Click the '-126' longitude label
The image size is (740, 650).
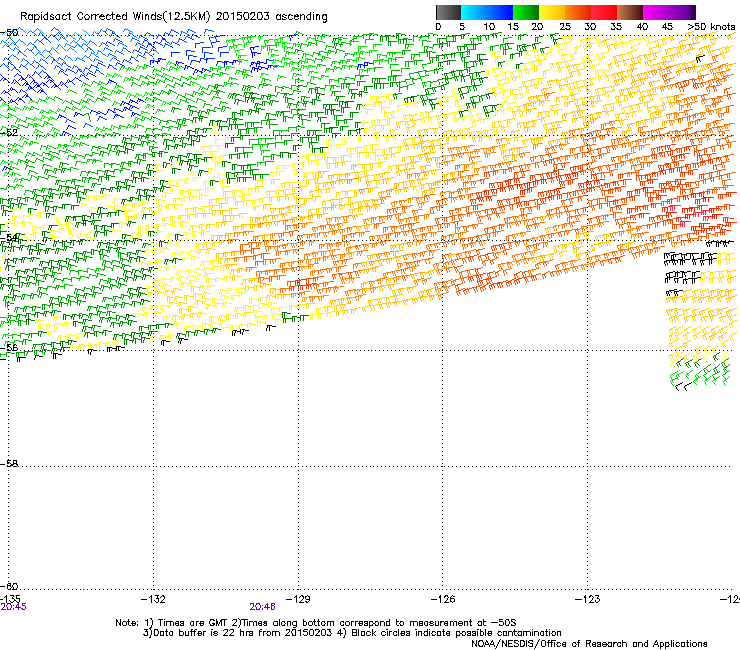coord(443,599)
